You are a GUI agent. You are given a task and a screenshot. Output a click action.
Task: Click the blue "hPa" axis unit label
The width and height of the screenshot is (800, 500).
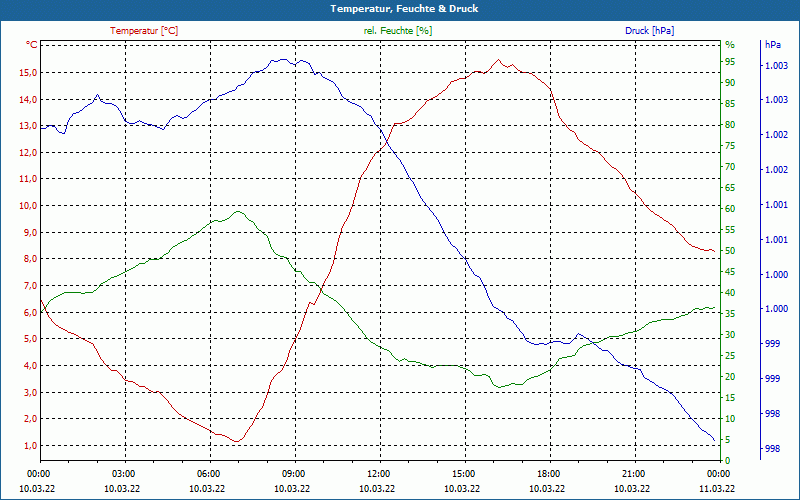pos(772,45)
